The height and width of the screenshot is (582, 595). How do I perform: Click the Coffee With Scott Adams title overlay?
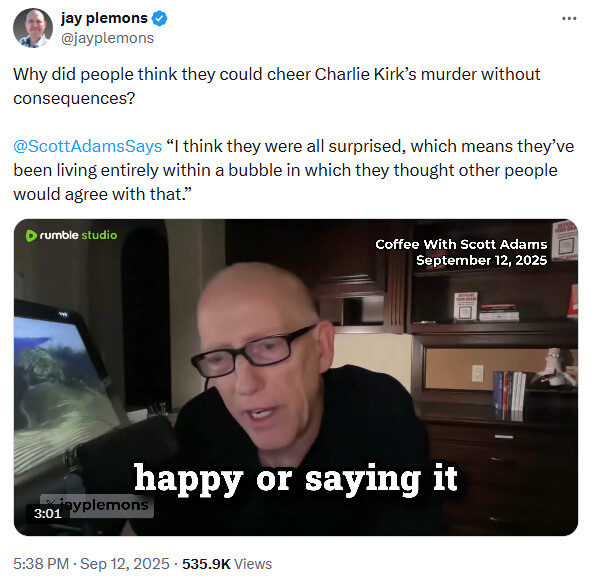(461, 244)
